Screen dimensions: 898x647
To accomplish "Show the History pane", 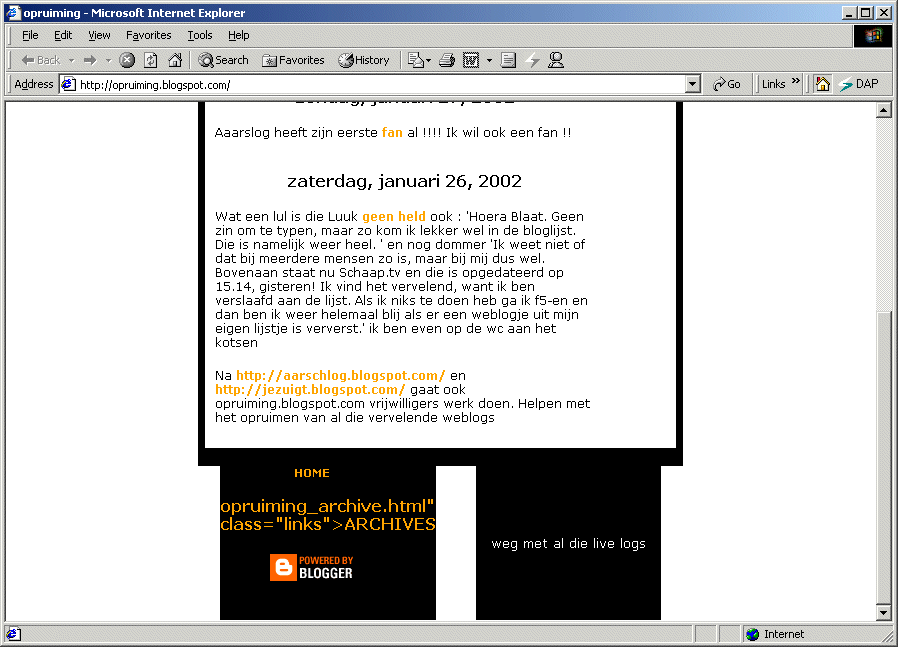I will click(364, 60).
